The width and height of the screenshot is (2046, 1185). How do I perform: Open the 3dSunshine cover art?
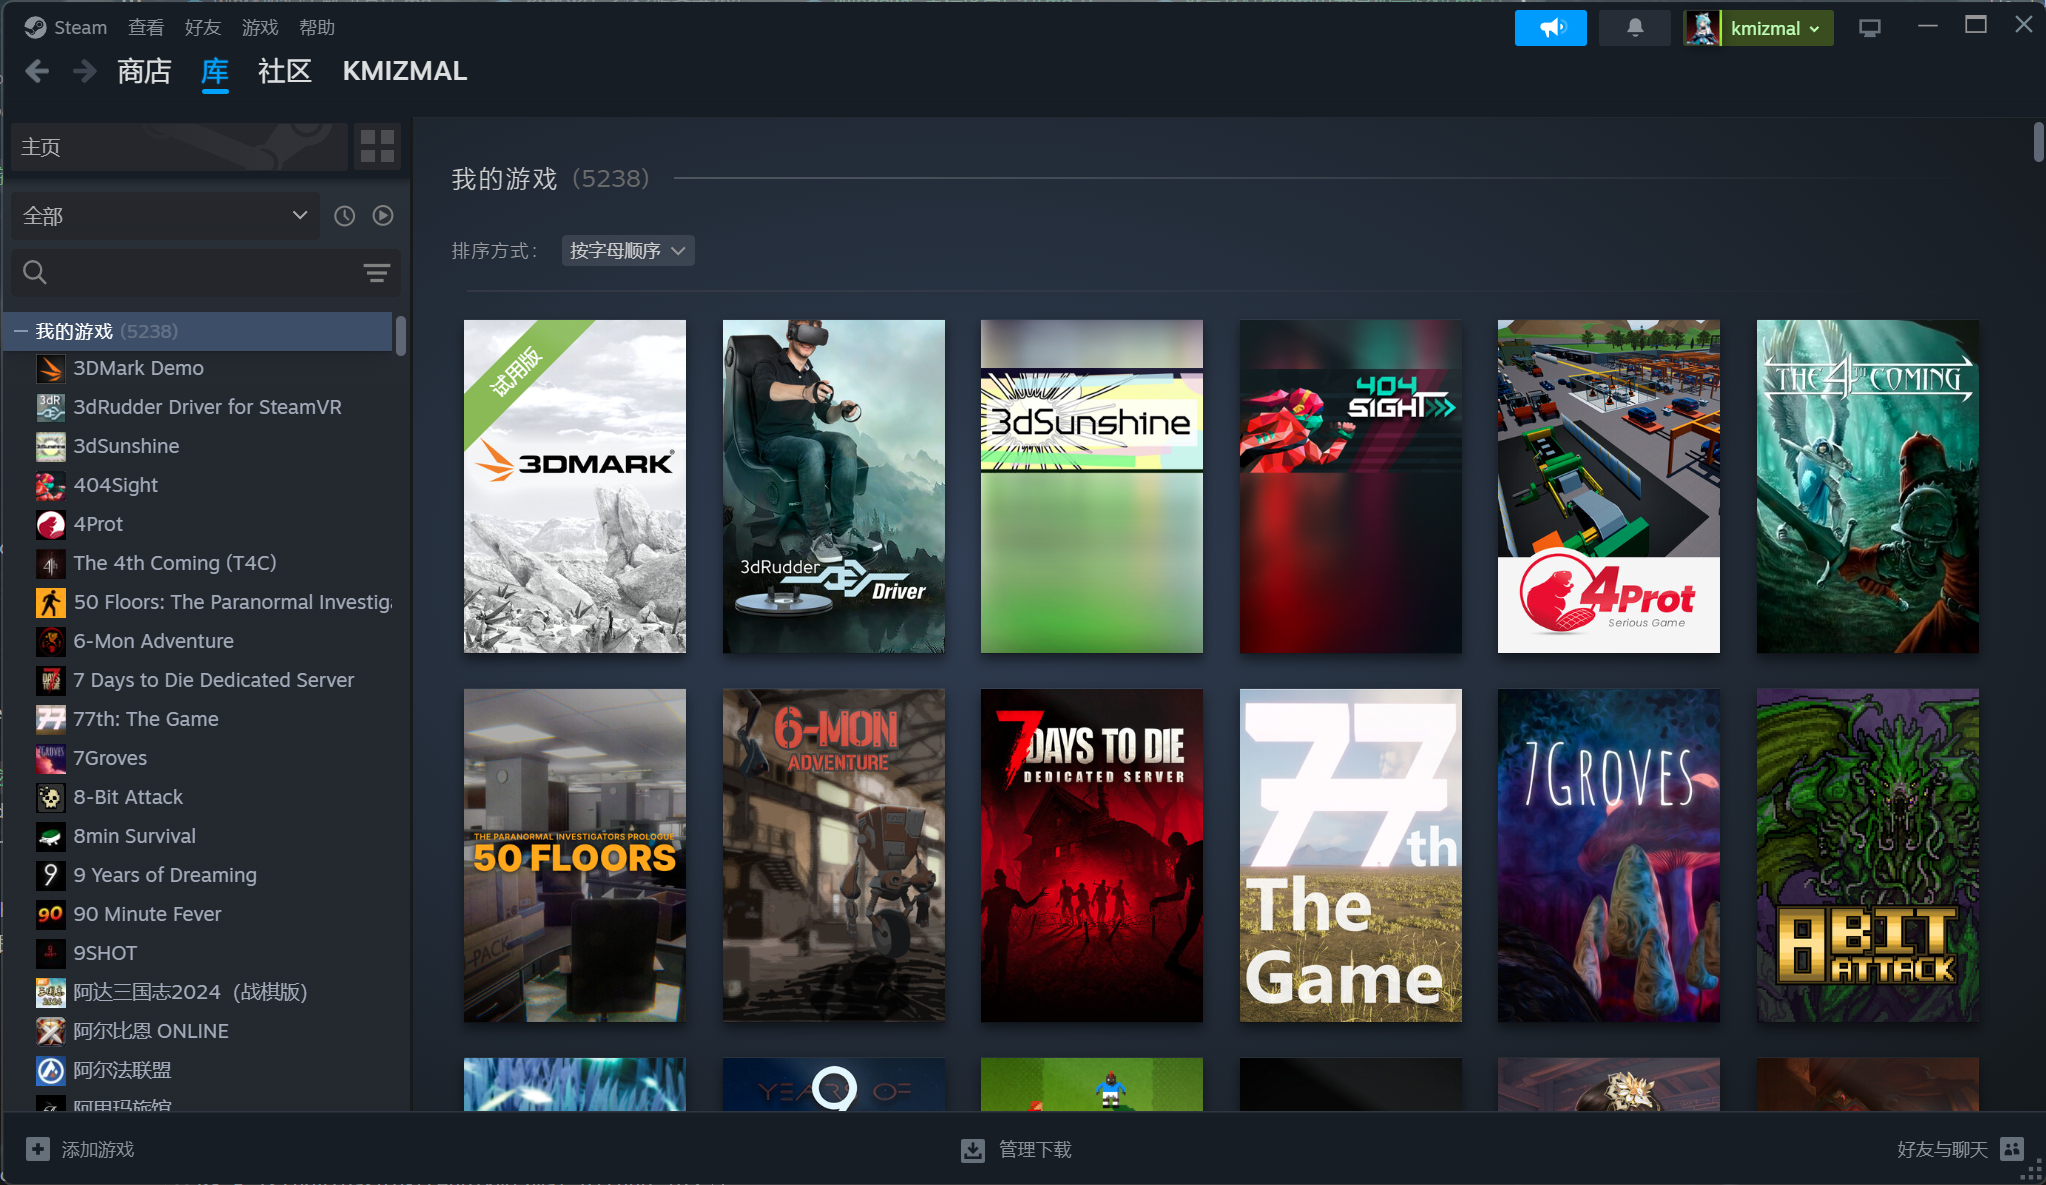1092,486
